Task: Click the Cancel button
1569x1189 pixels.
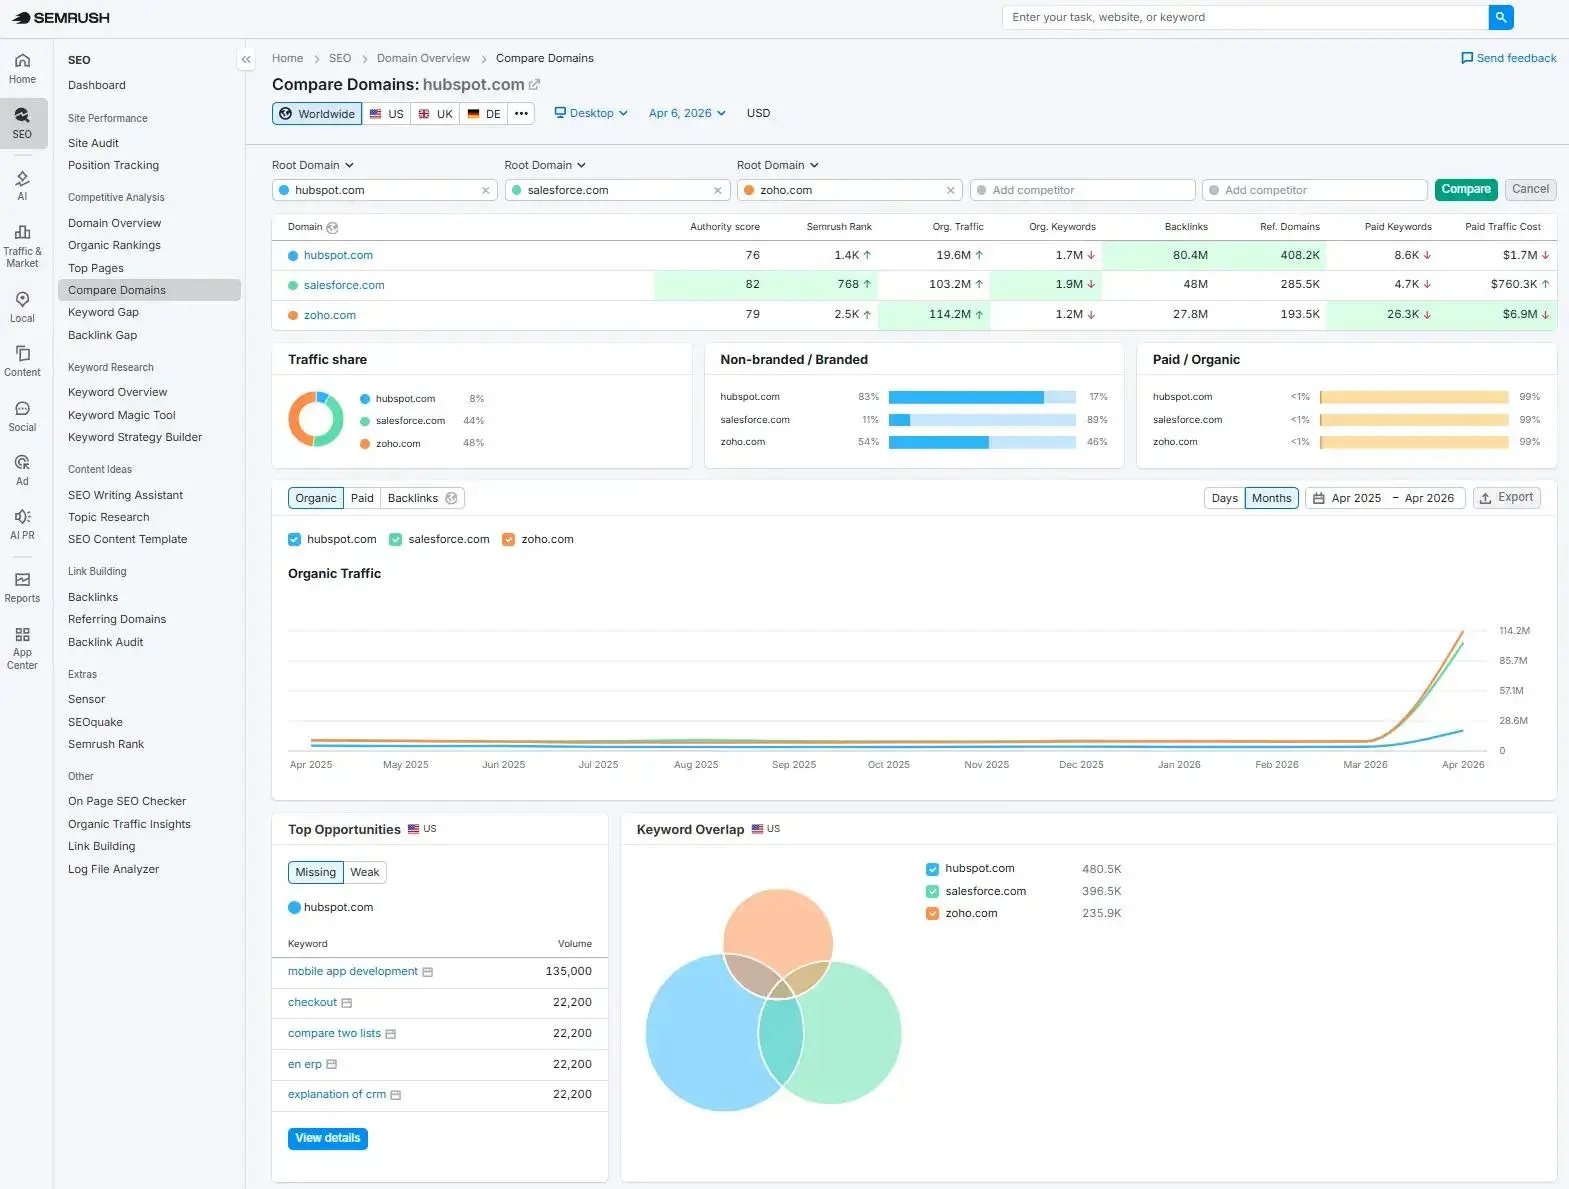Action: click(x=1530, y=189)
